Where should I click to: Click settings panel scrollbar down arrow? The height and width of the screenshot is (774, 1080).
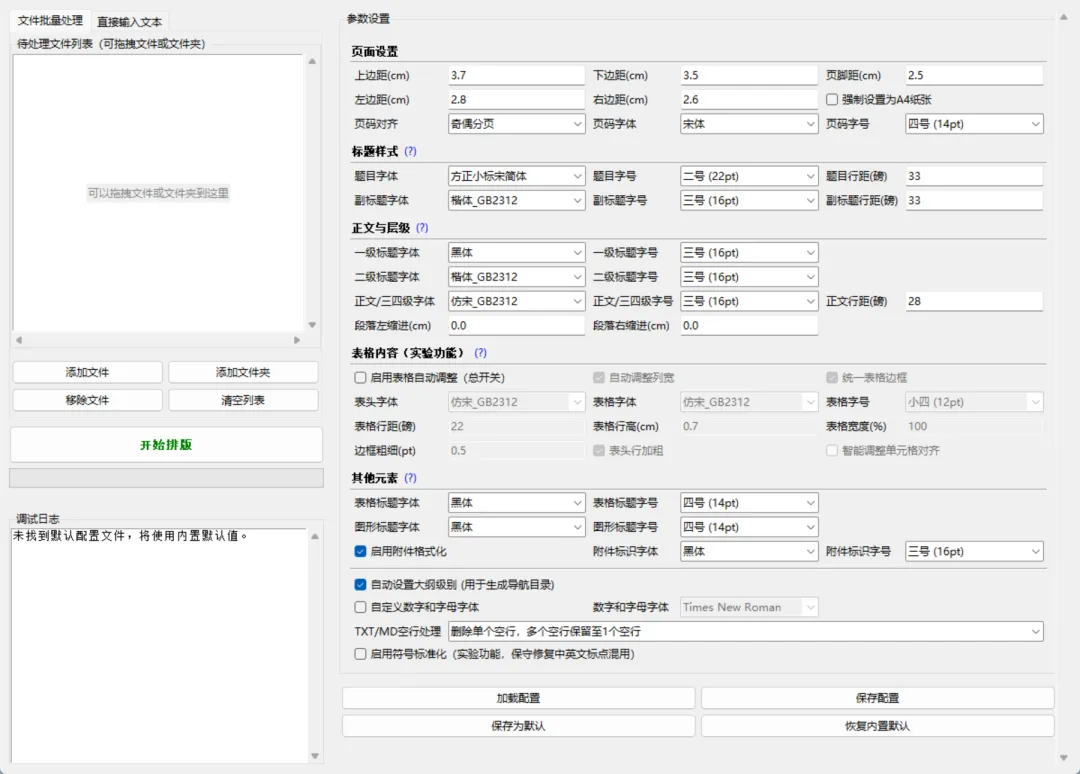coord(1063,757)
